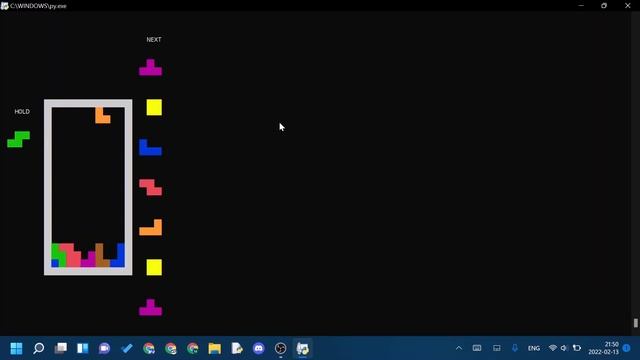Open Task View from the taskbar
The height and width of the screenshot is (360, 640).
[x=60, y=348]
